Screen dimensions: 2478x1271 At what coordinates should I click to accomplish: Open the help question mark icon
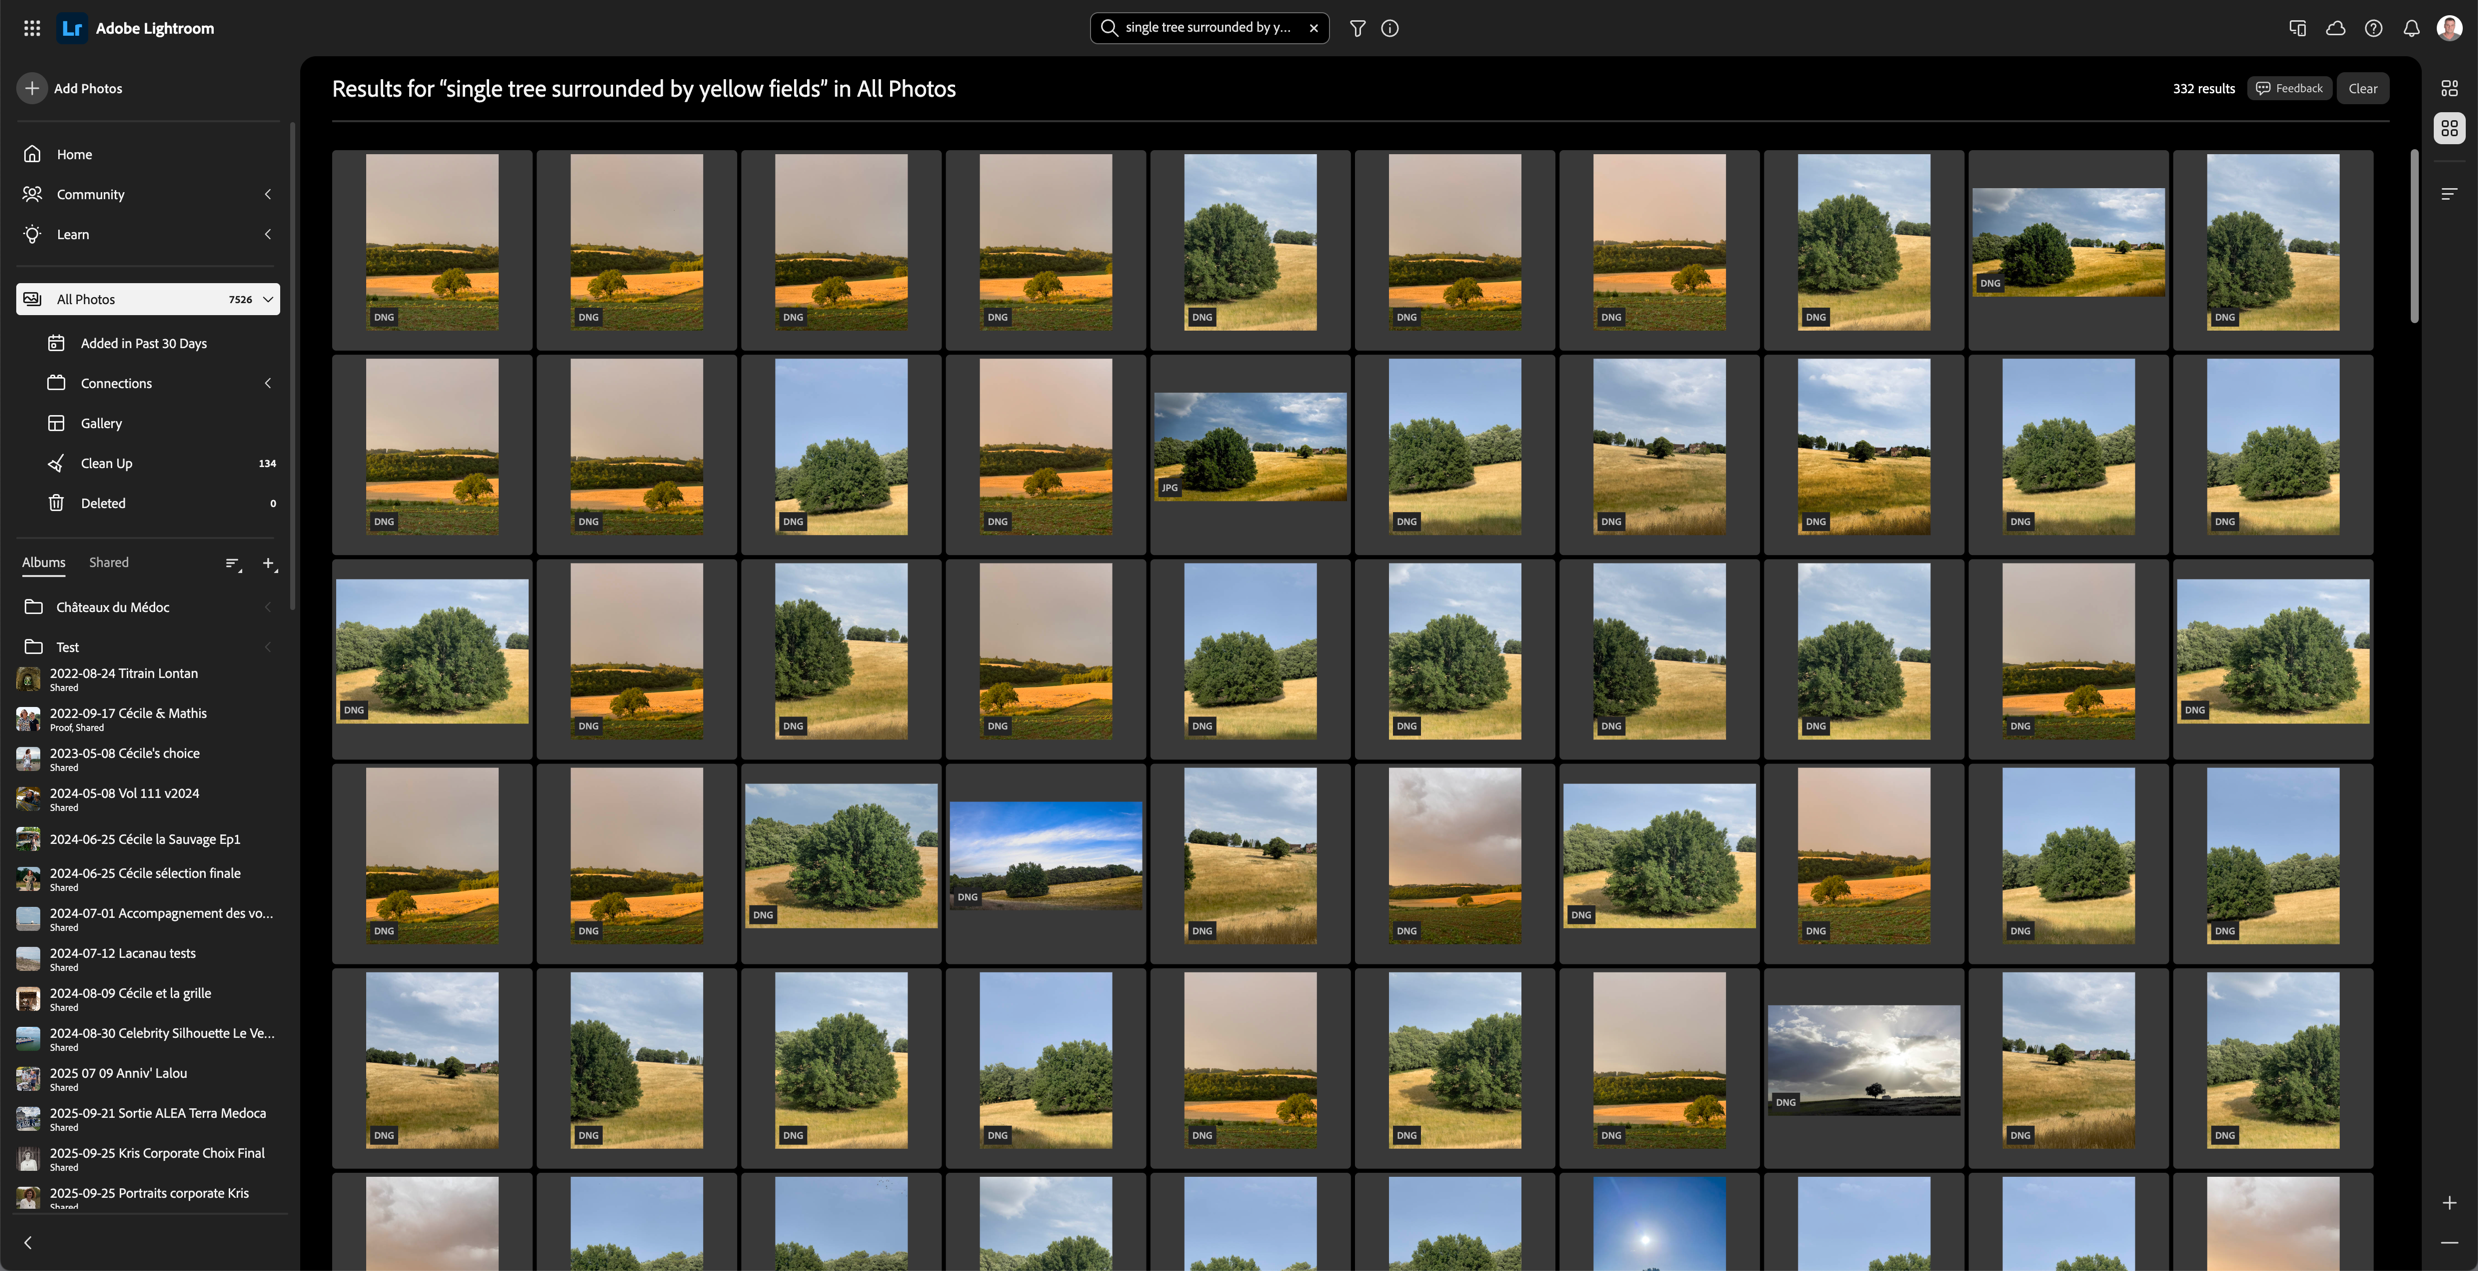coord(2373,28)
